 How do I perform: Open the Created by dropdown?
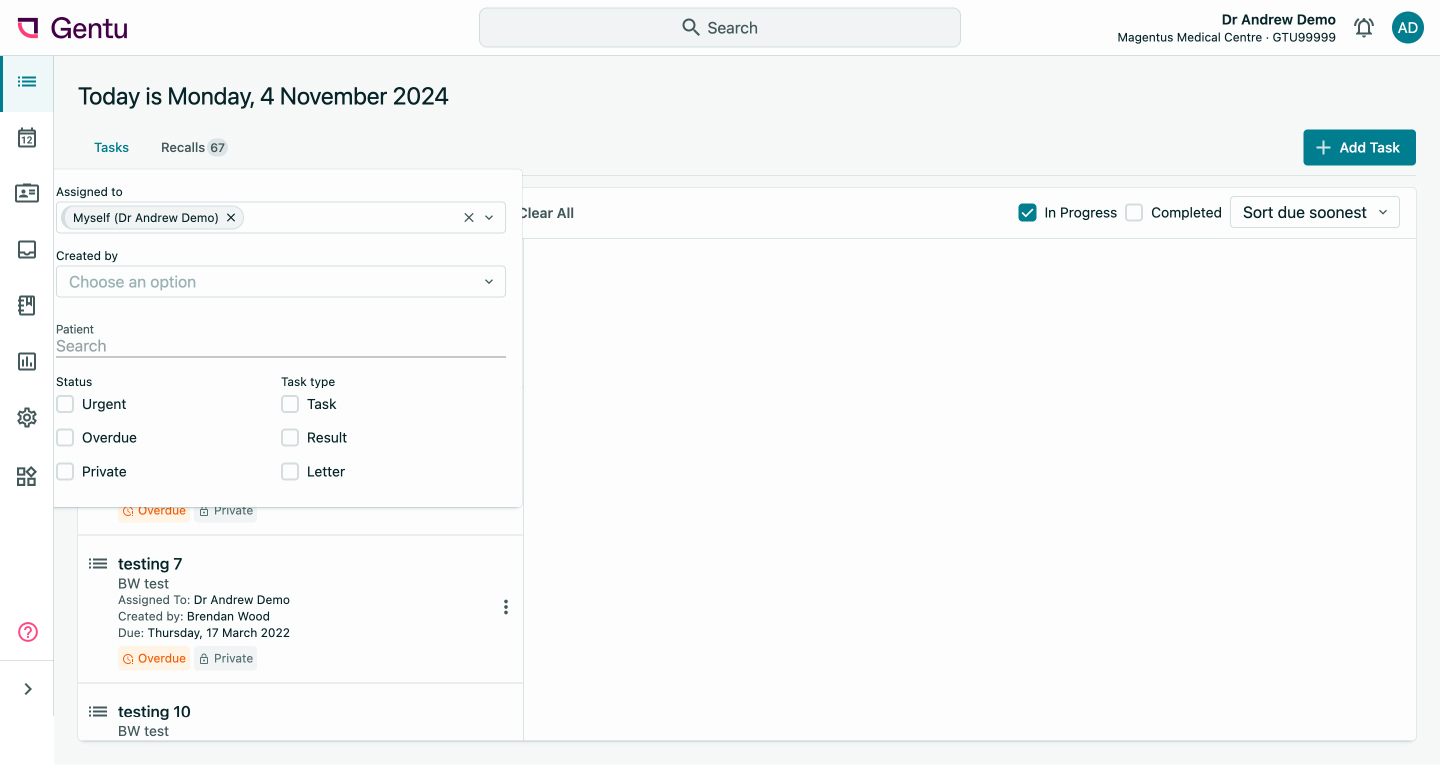(x=280, y=282)
